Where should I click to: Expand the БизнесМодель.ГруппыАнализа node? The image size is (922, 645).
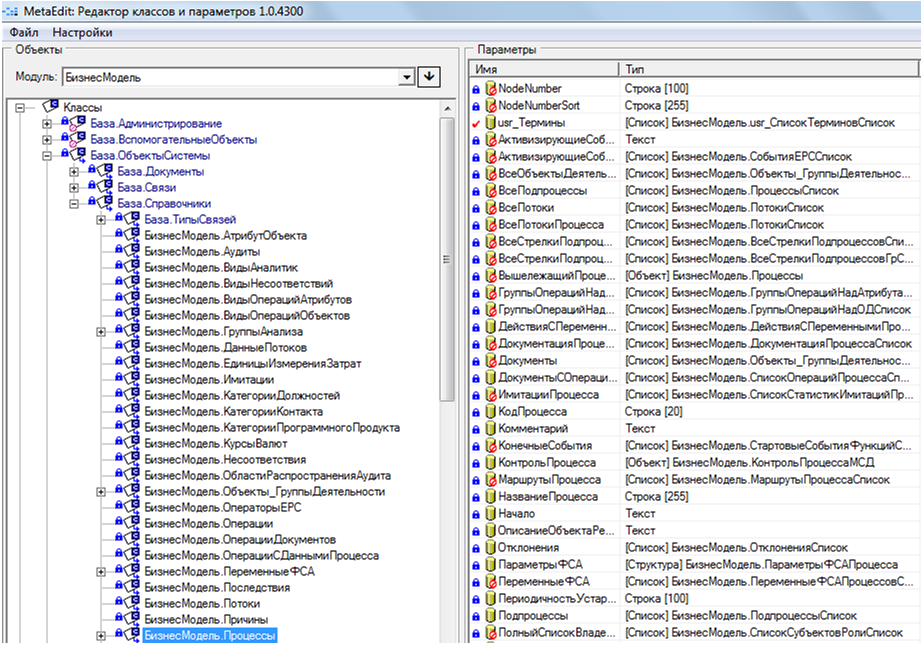point(101,331)
